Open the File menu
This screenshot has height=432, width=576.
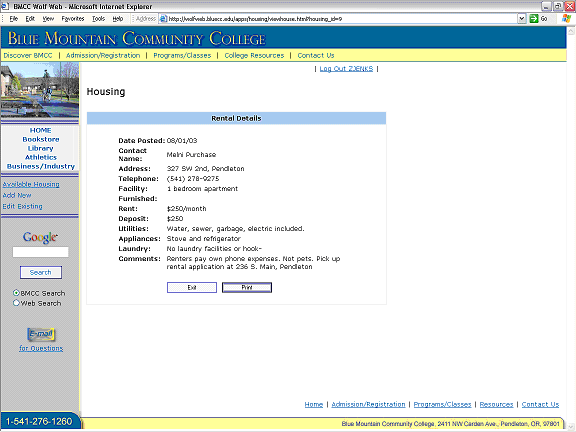[14, 19]
